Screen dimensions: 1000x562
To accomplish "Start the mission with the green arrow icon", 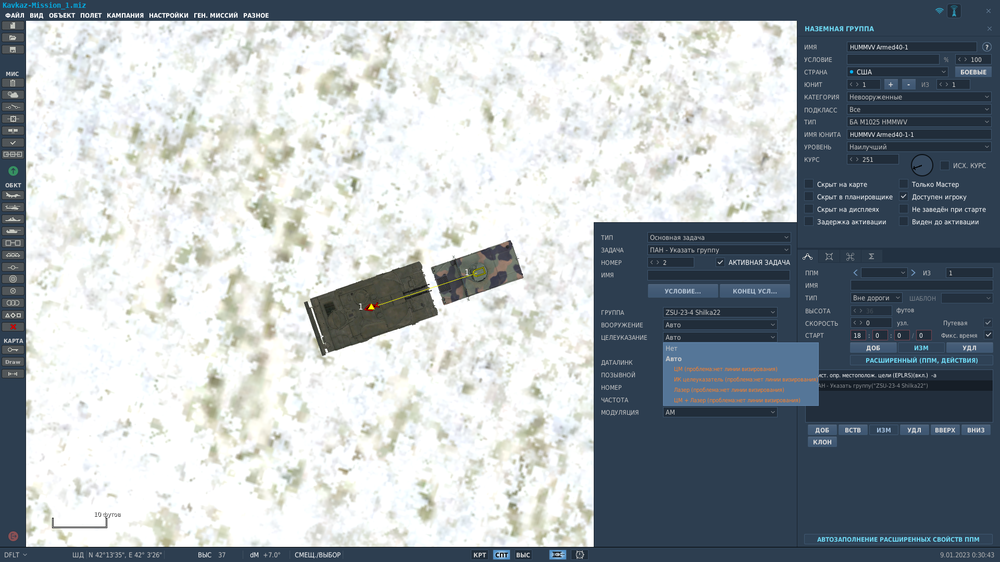I will [13, 171].
